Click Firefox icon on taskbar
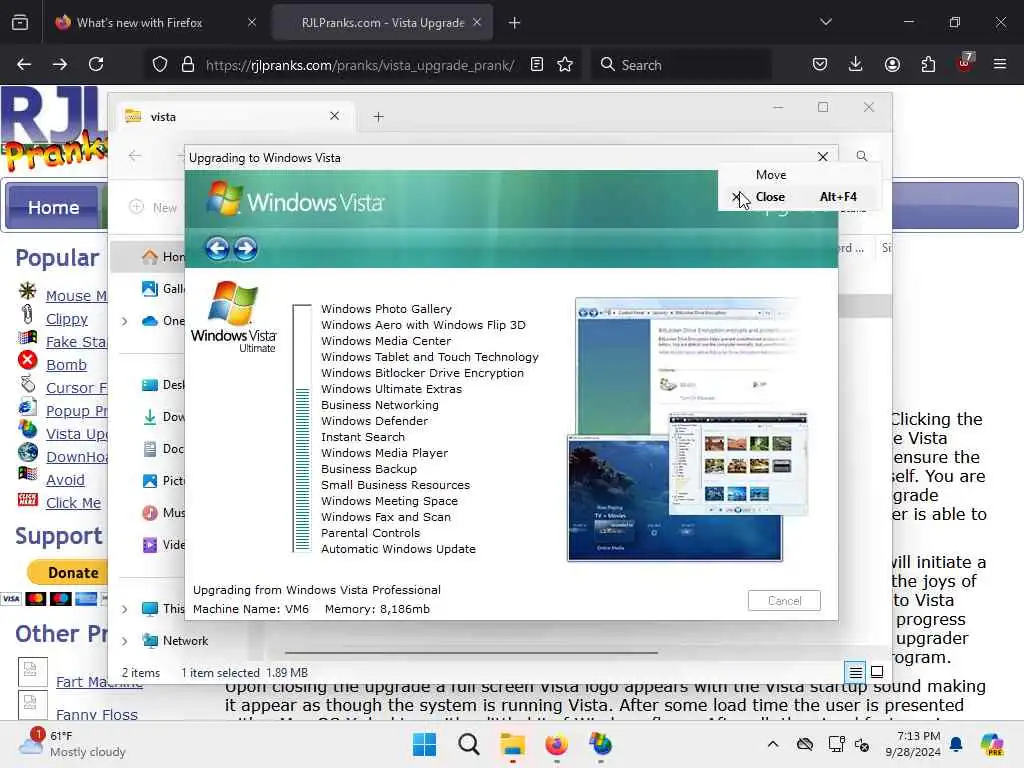This screenshot has width=1024, height=768. tap(556, 744)
